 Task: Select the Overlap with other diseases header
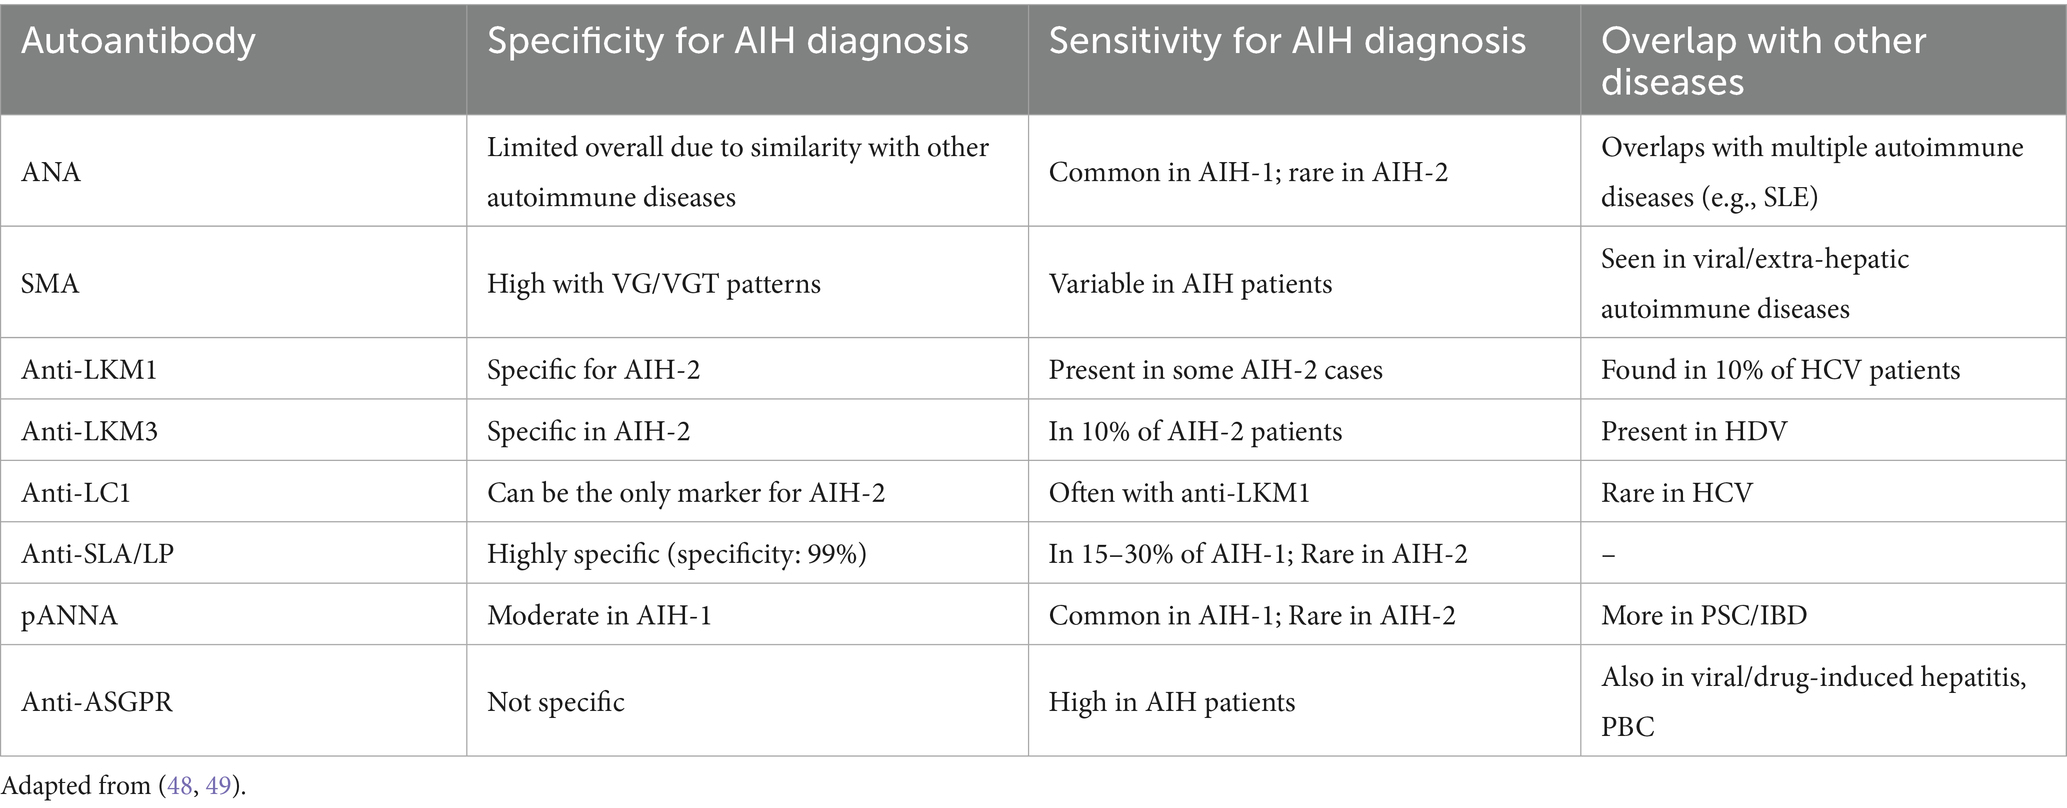click(1763, 60)
